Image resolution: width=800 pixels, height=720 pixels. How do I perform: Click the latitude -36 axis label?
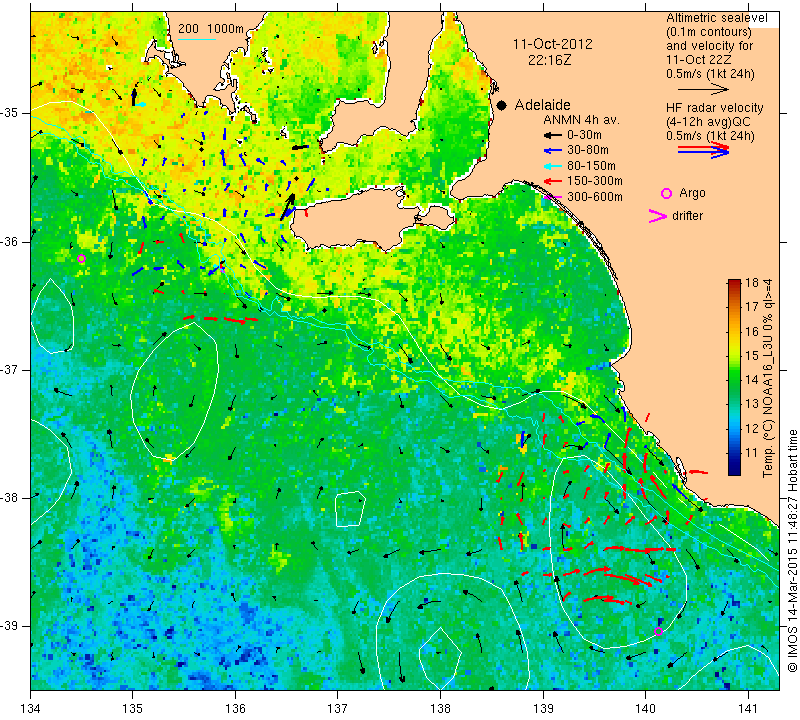tap(11, 241)
